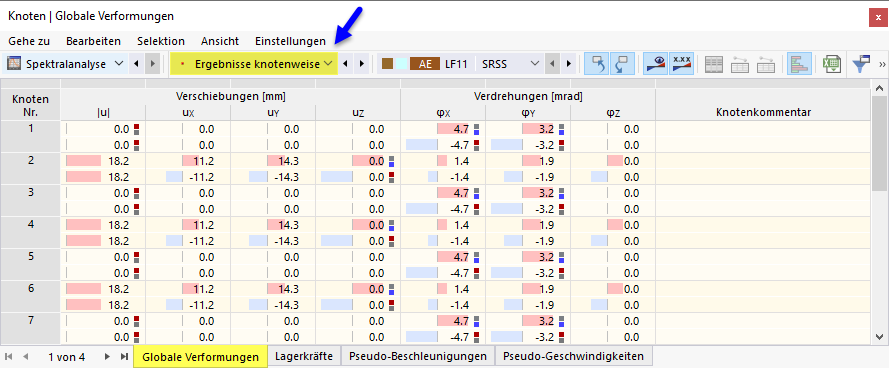The width and height of the screenshot is (889, 368).
Task: Open the Ansicht menu
Action: click(220, 41)
